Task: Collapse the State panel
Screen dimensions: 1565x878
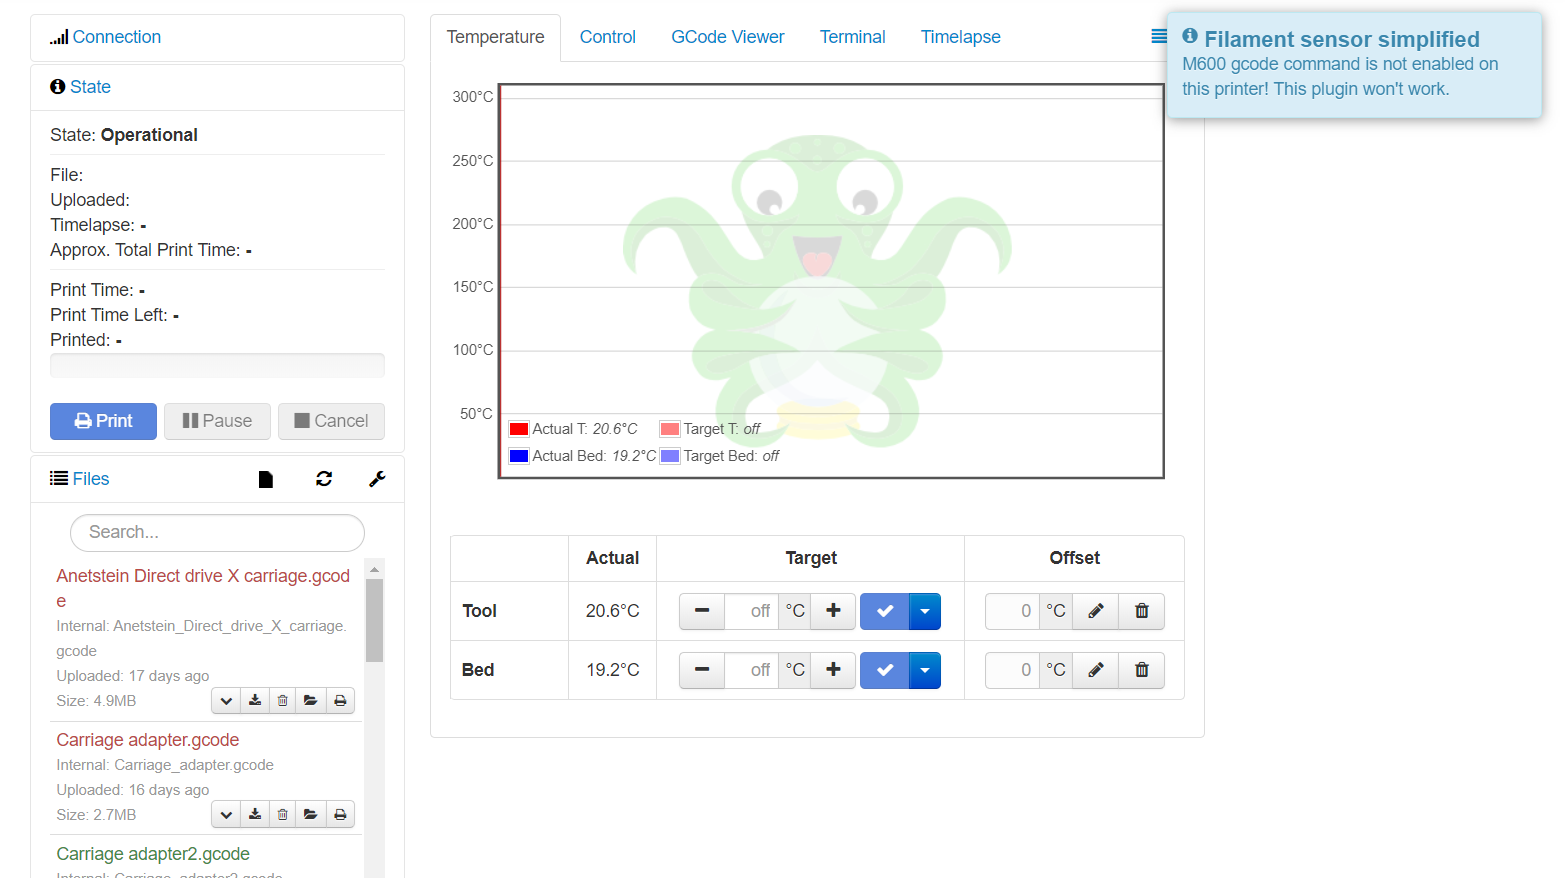Action: click(90, 87)
